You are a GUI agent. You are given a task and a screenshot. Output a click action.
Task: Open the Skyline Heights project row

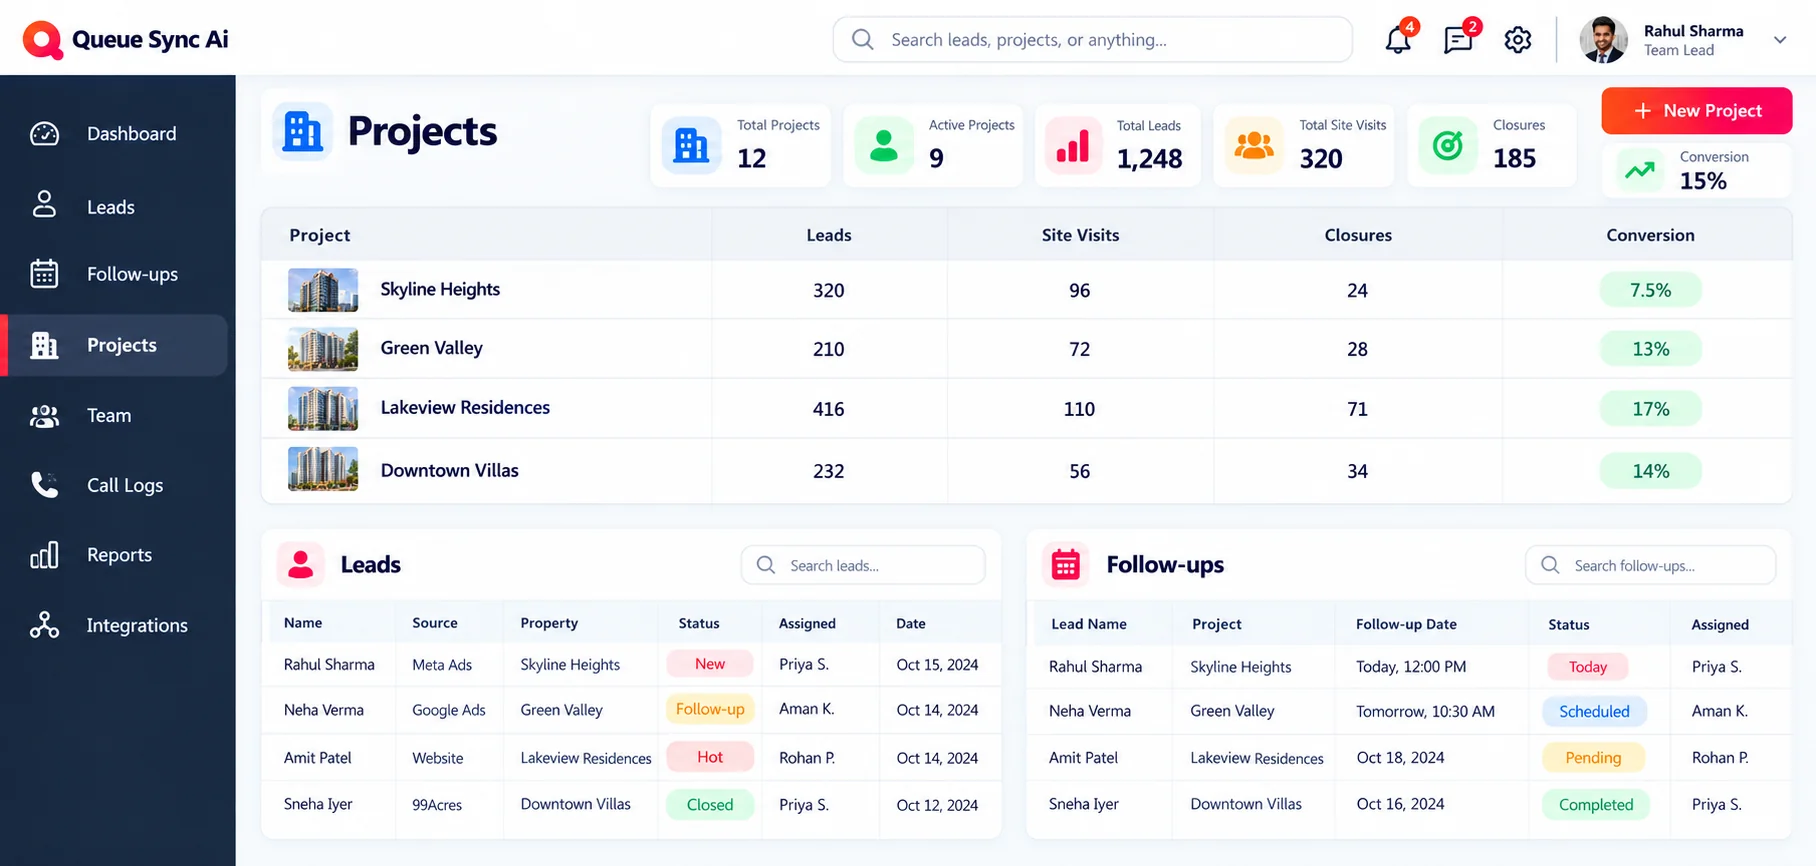tap(1026, 290)
